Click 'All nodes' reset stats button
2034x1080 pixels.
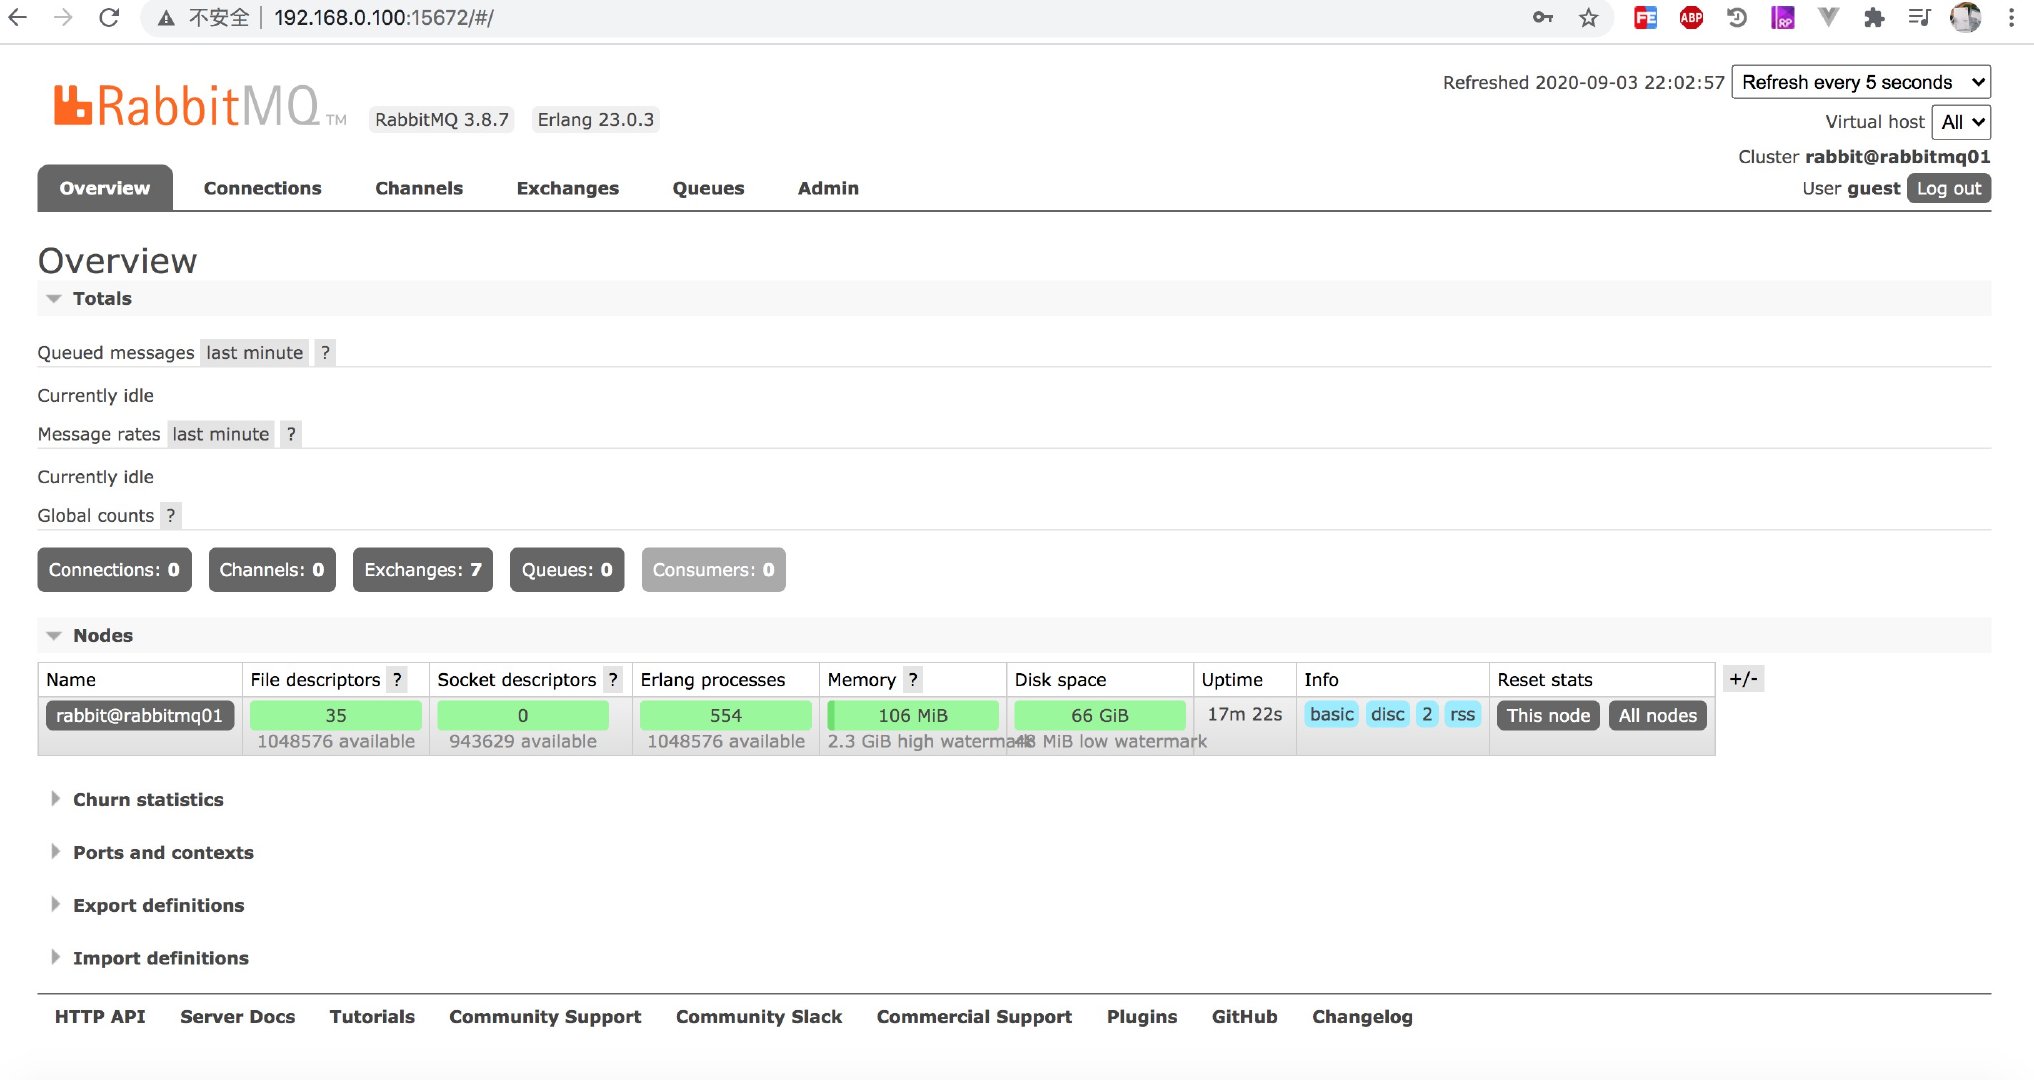1657,714
